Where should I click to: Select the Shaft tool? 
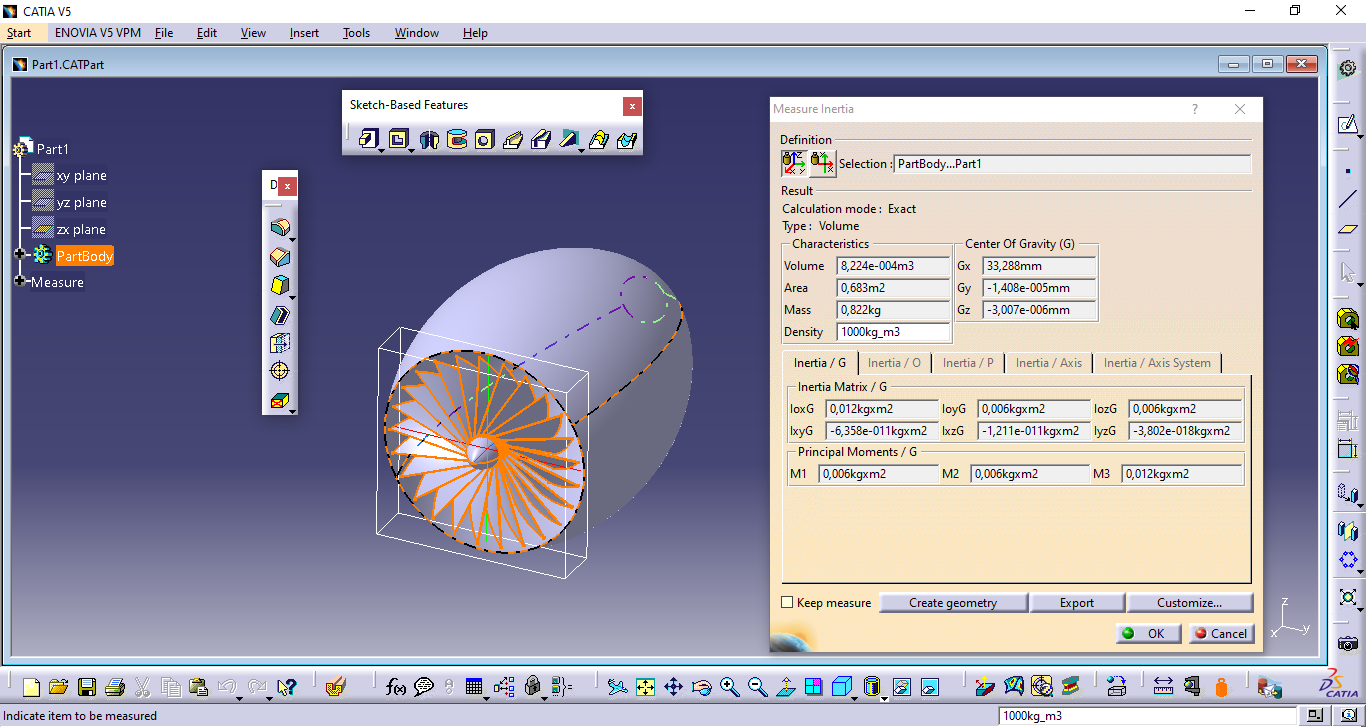pos(430,139)
